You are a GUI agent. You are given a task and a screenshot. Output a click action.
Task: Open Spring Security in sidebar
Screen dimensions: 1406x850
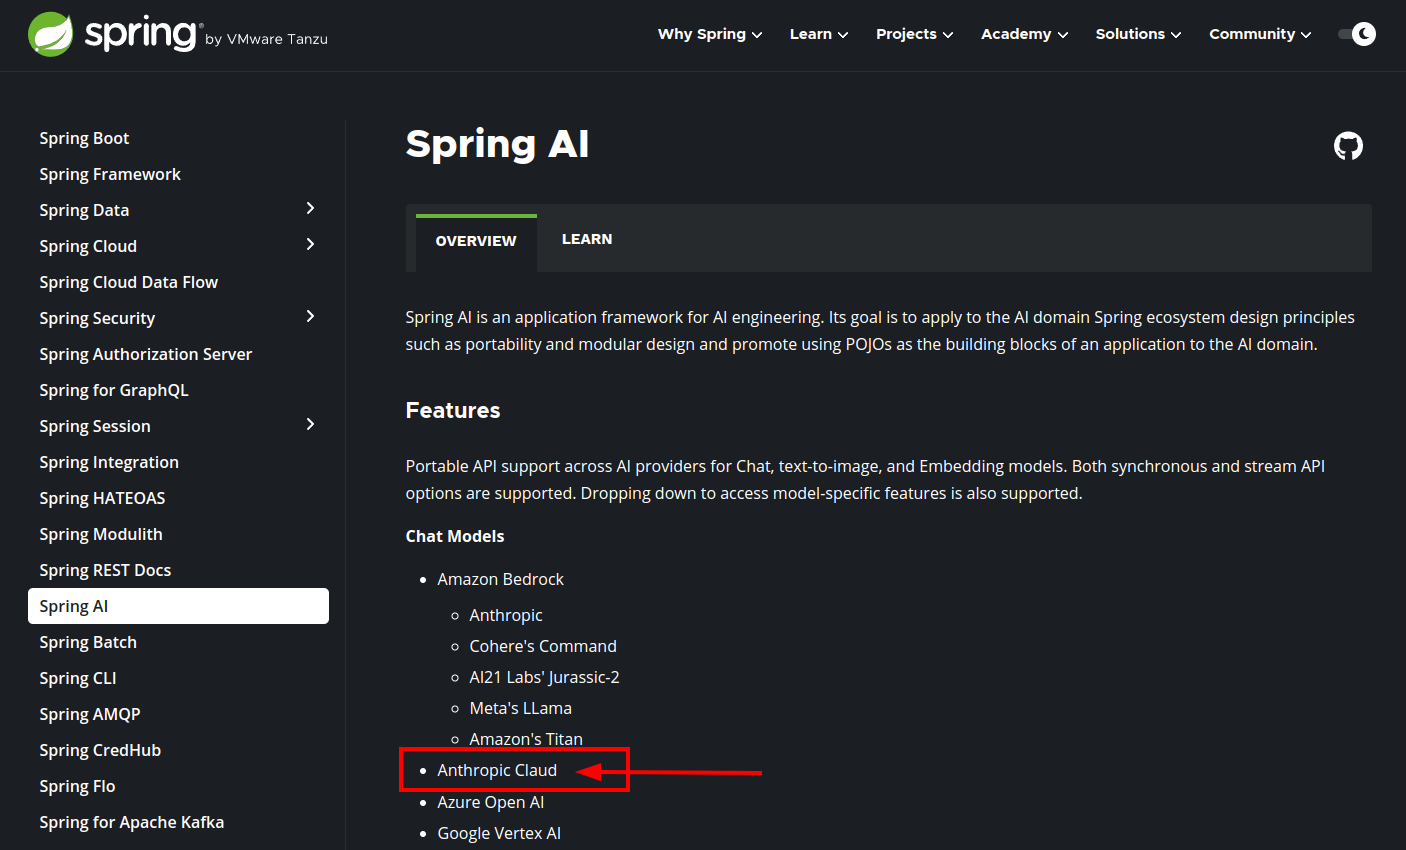tap(97, 318)
